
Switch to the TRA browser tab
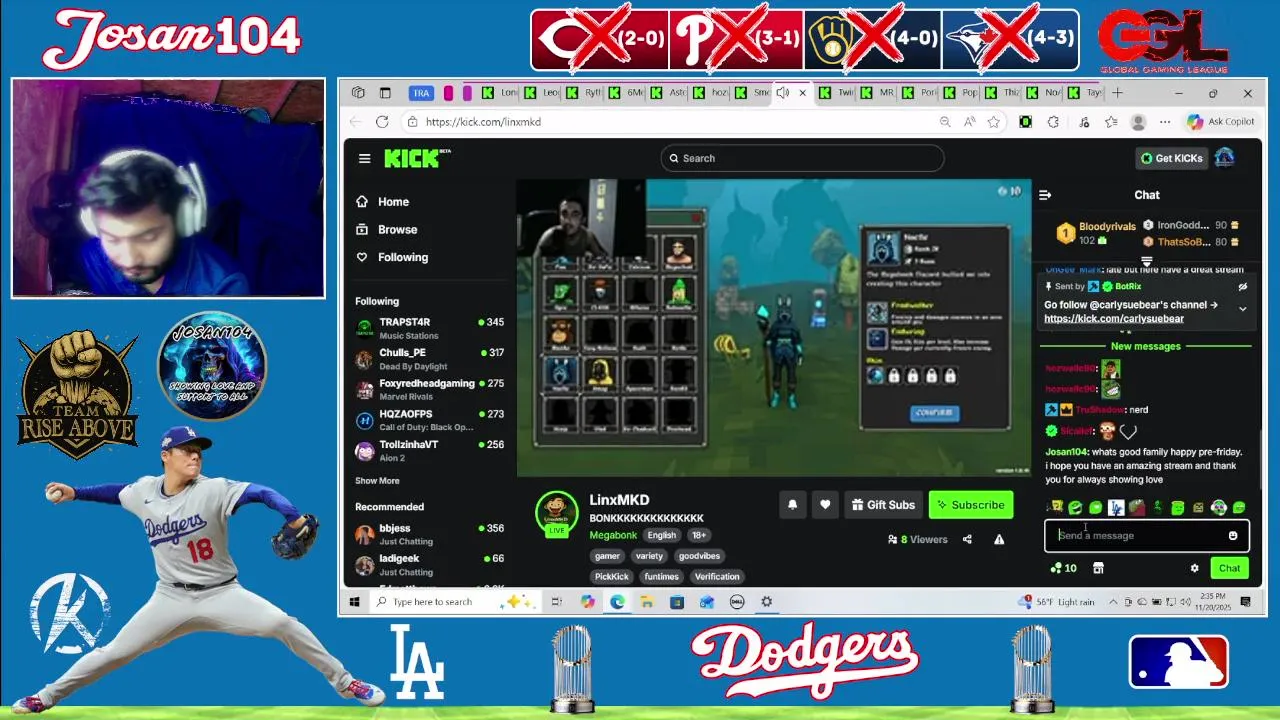421,93
